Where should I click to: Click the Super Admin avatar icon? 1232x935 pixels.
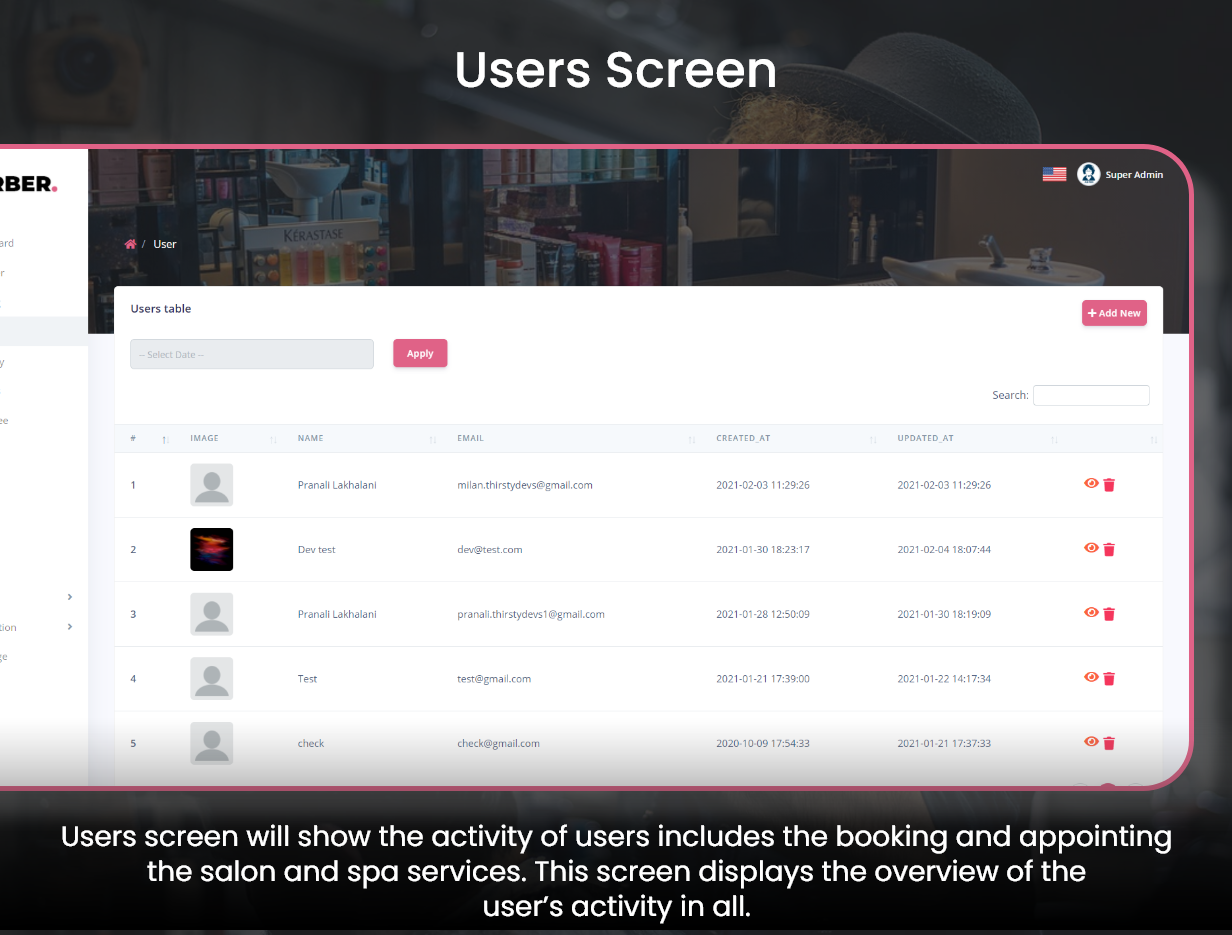[1089, 174]
